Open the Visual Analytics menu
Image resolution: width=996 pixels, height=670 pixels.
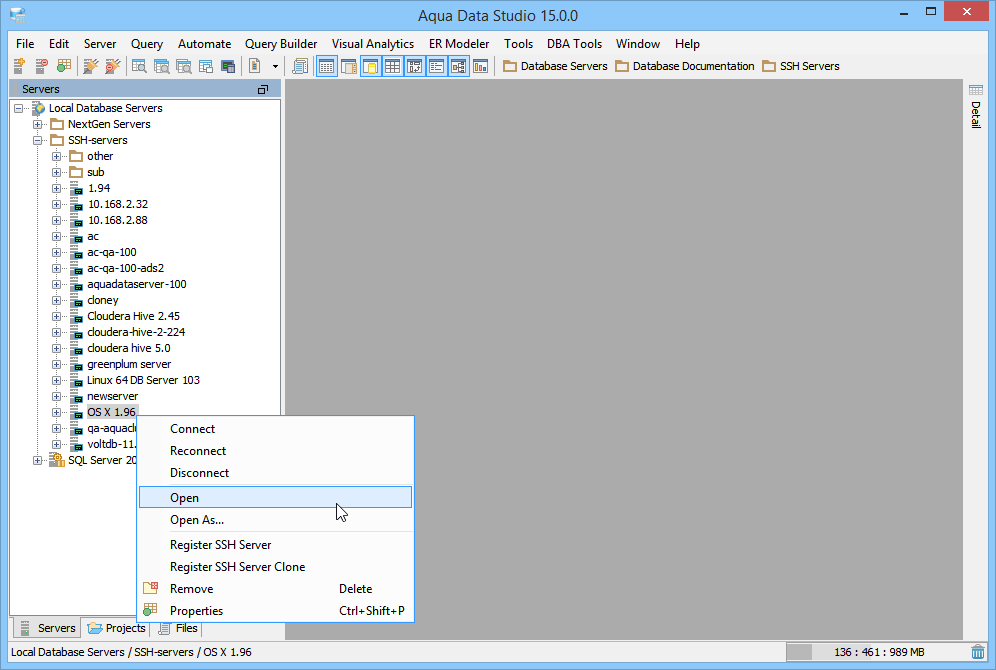click(x=373, y=44)
